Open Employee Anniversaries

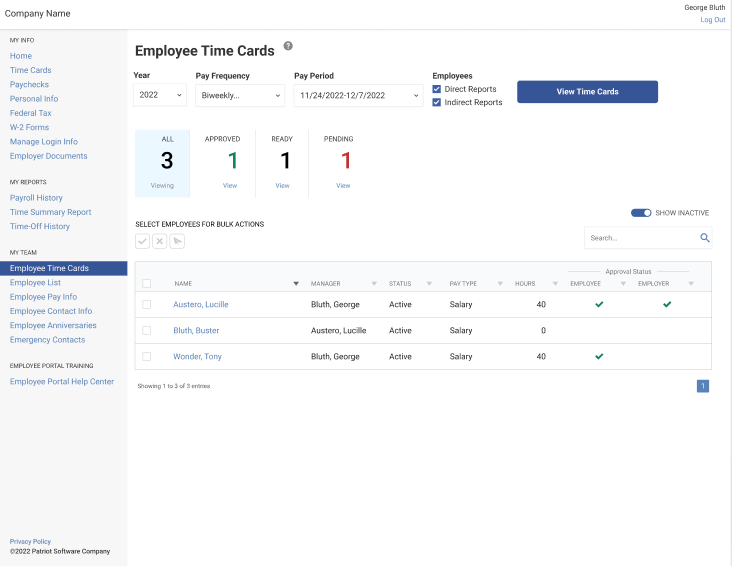click(x=53, y=325)
